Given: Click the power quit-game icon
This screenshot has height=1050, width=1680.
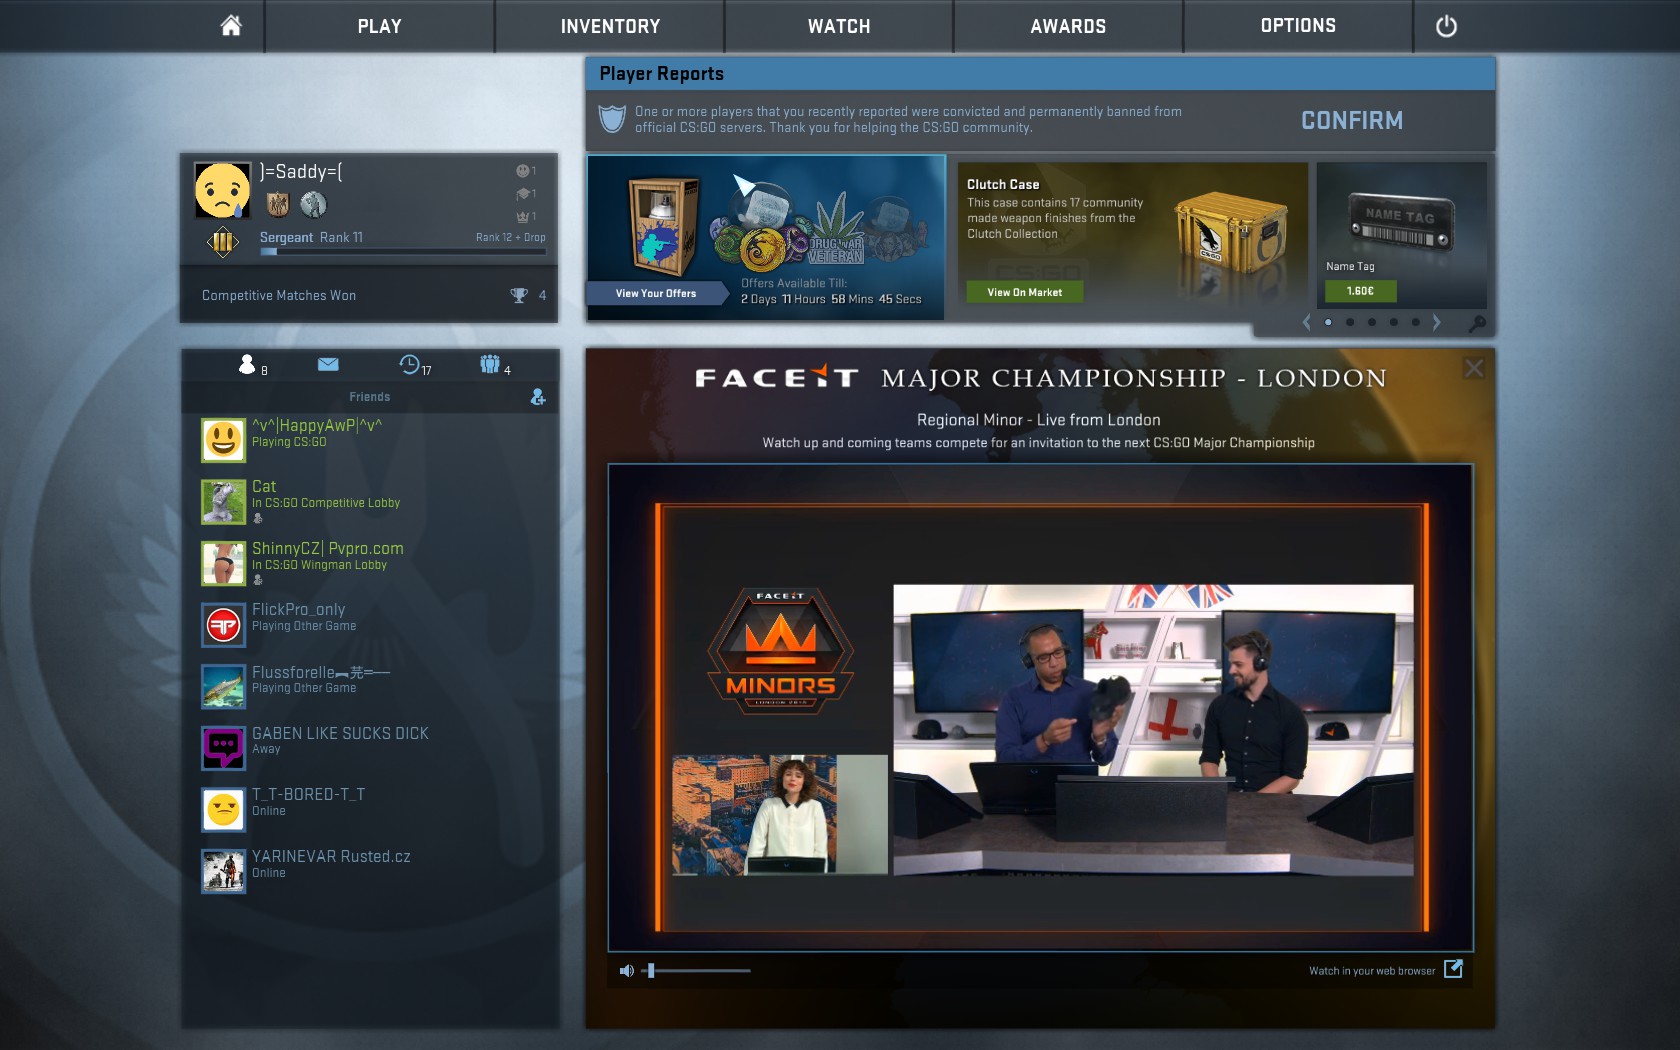Looking at the screenshot, I should (x=1446, y=27).
